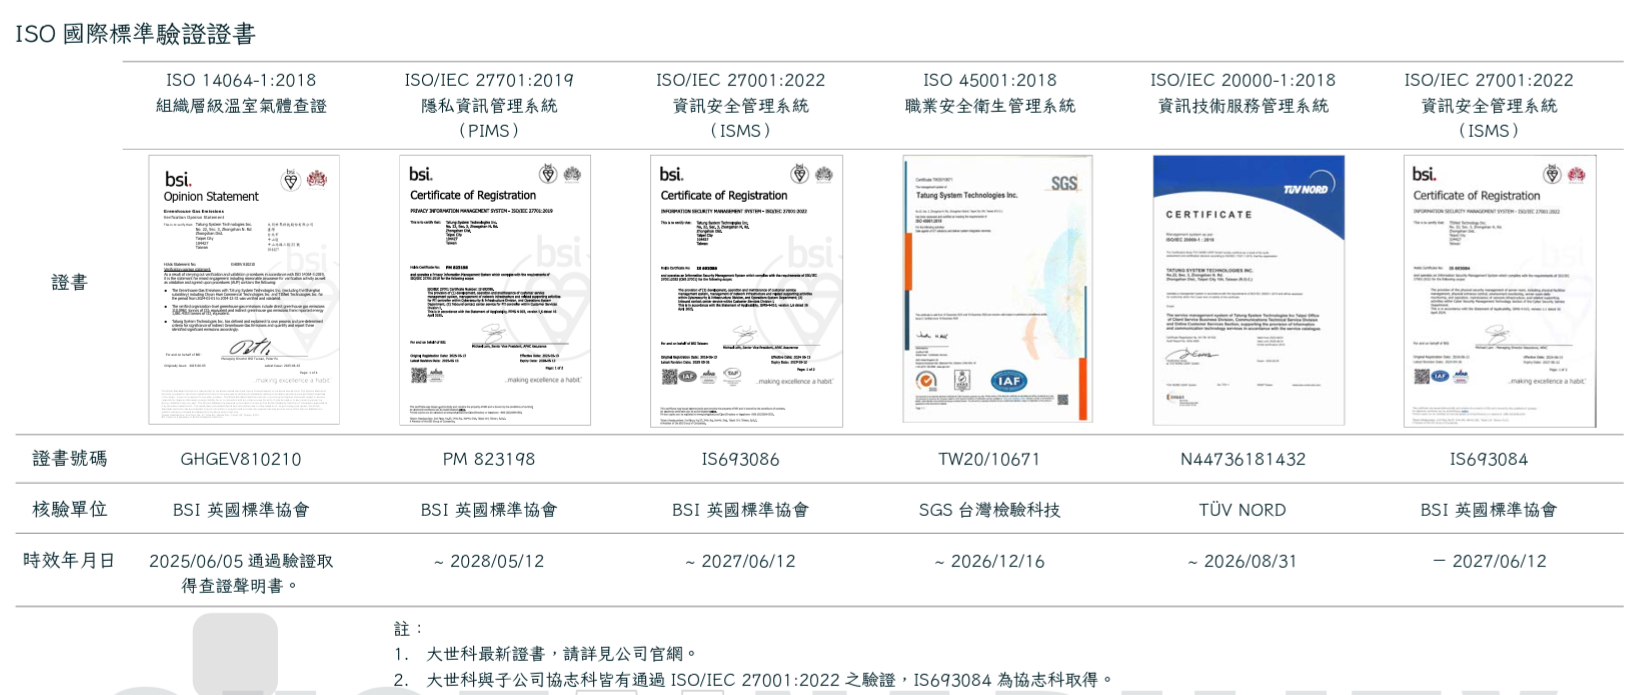The width and height of the screenshot is (1640, 695).
Task: Click the bsi logo on the IS693086 certificate
Action: point(672,174)
